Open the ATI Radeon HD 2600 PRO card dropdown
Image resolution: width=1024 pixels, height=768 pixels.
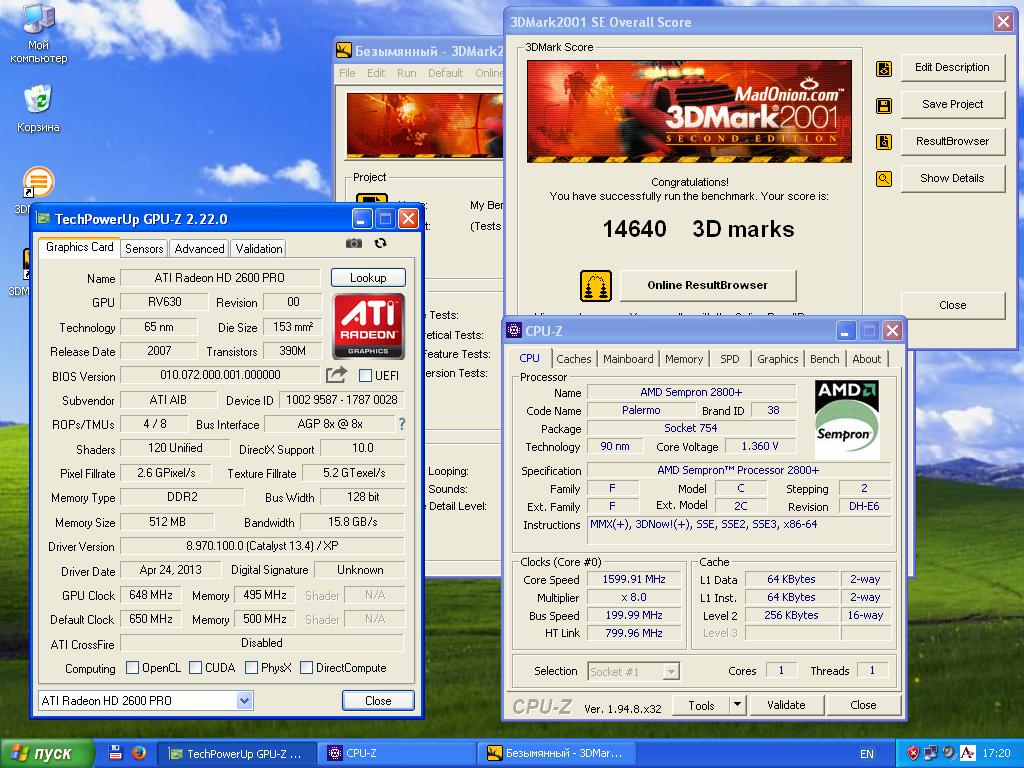pos(244,701)
